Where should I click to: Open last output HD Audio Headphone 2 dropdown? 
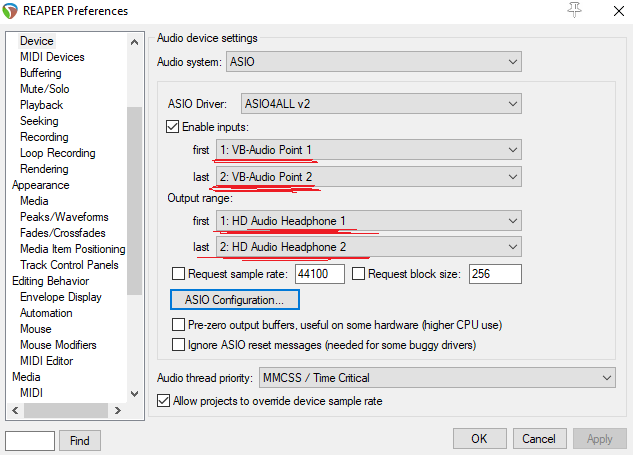point(369,247)
